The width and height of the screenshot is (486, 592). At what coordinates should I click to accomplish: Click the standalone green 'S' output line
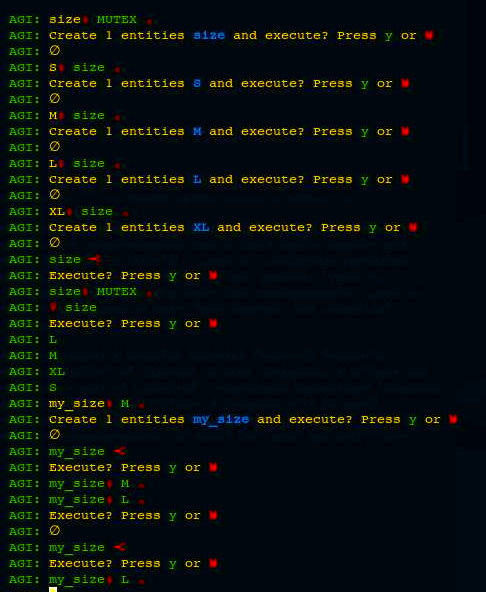[x=53, y=387]
